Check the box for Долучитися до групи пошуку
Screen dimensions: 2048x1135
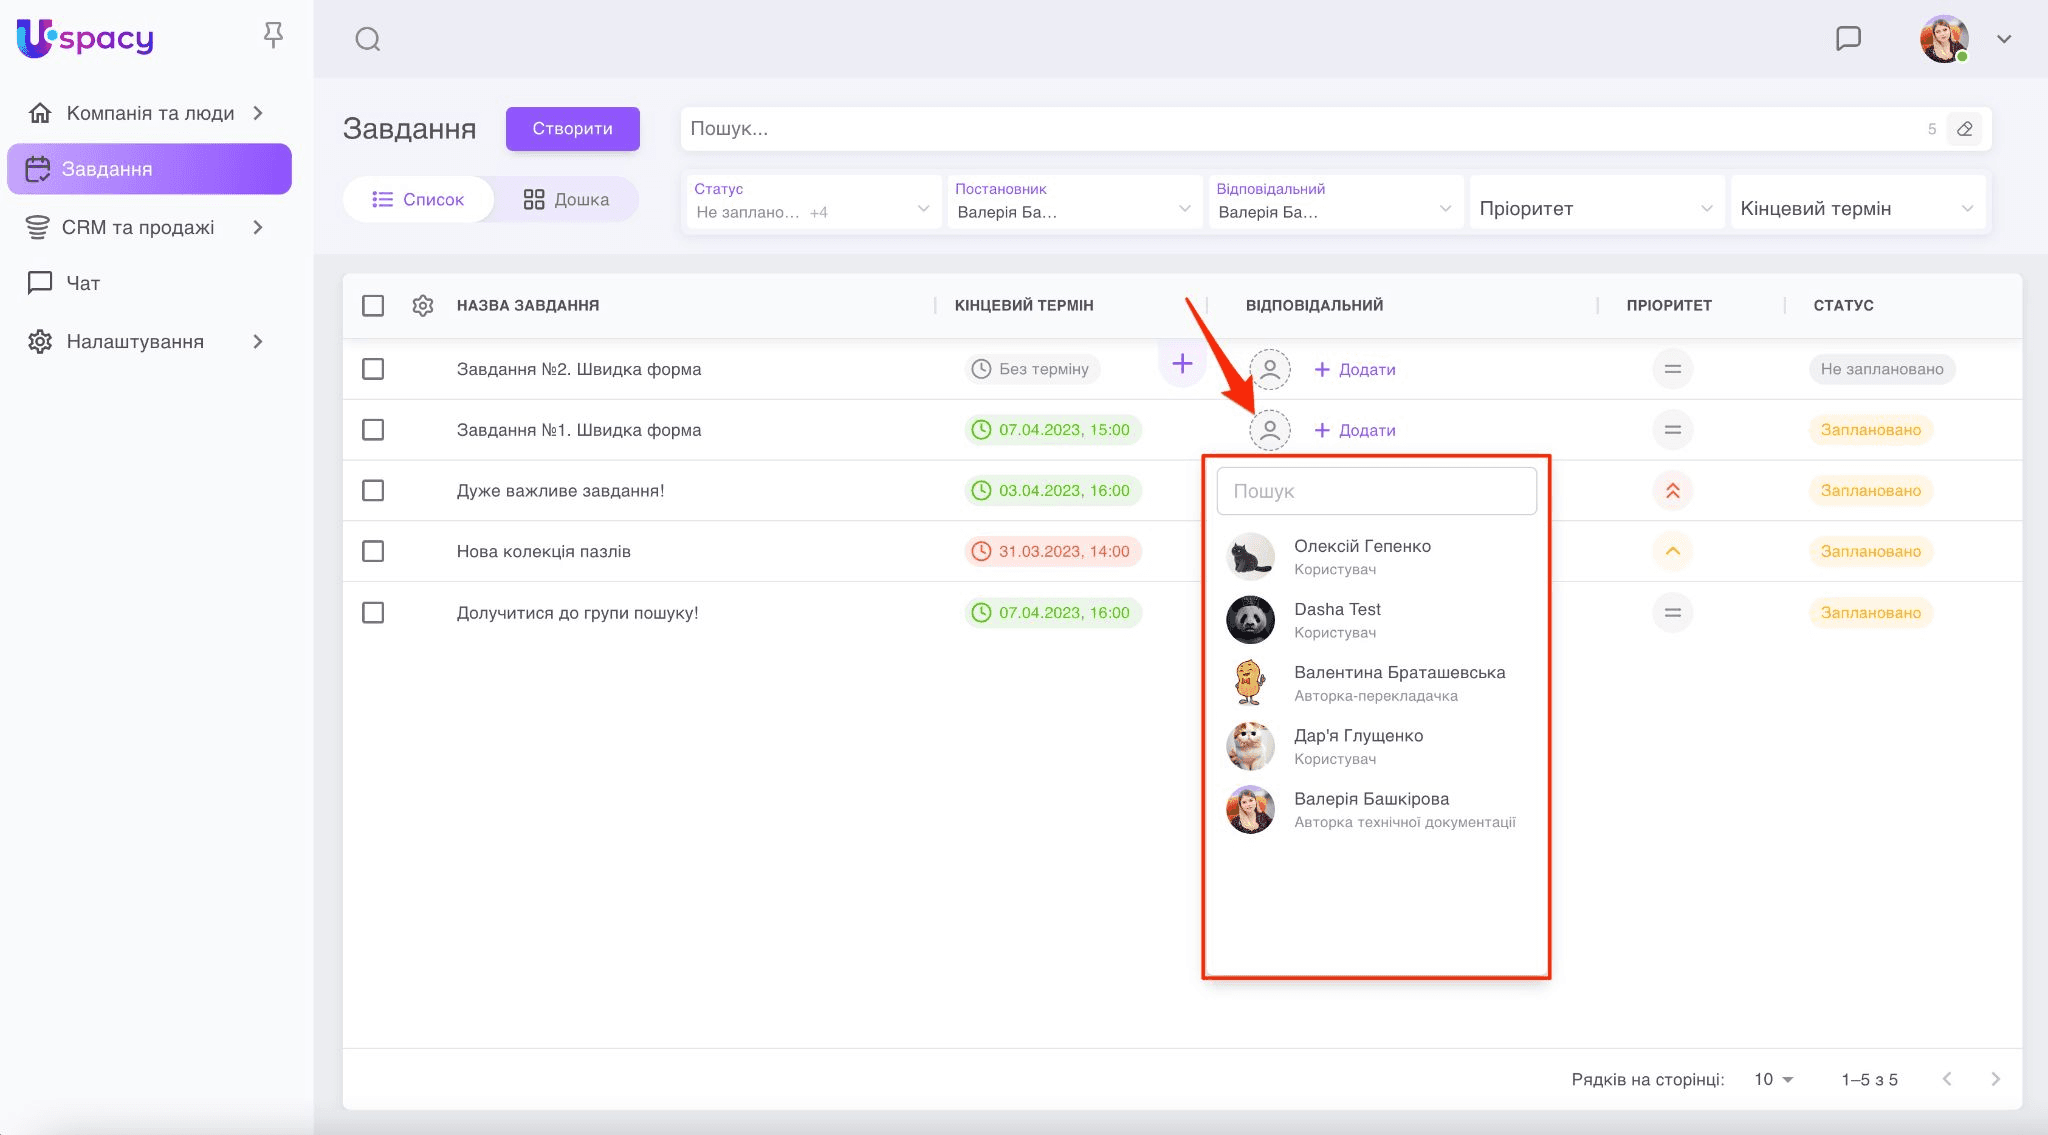coord(373,612)
